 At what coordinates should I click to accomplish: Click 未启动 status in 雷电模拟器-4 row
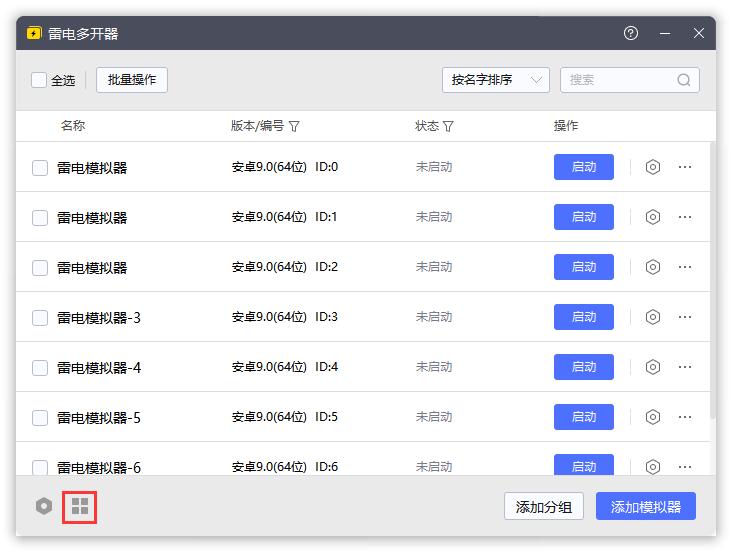coord(434,367)
